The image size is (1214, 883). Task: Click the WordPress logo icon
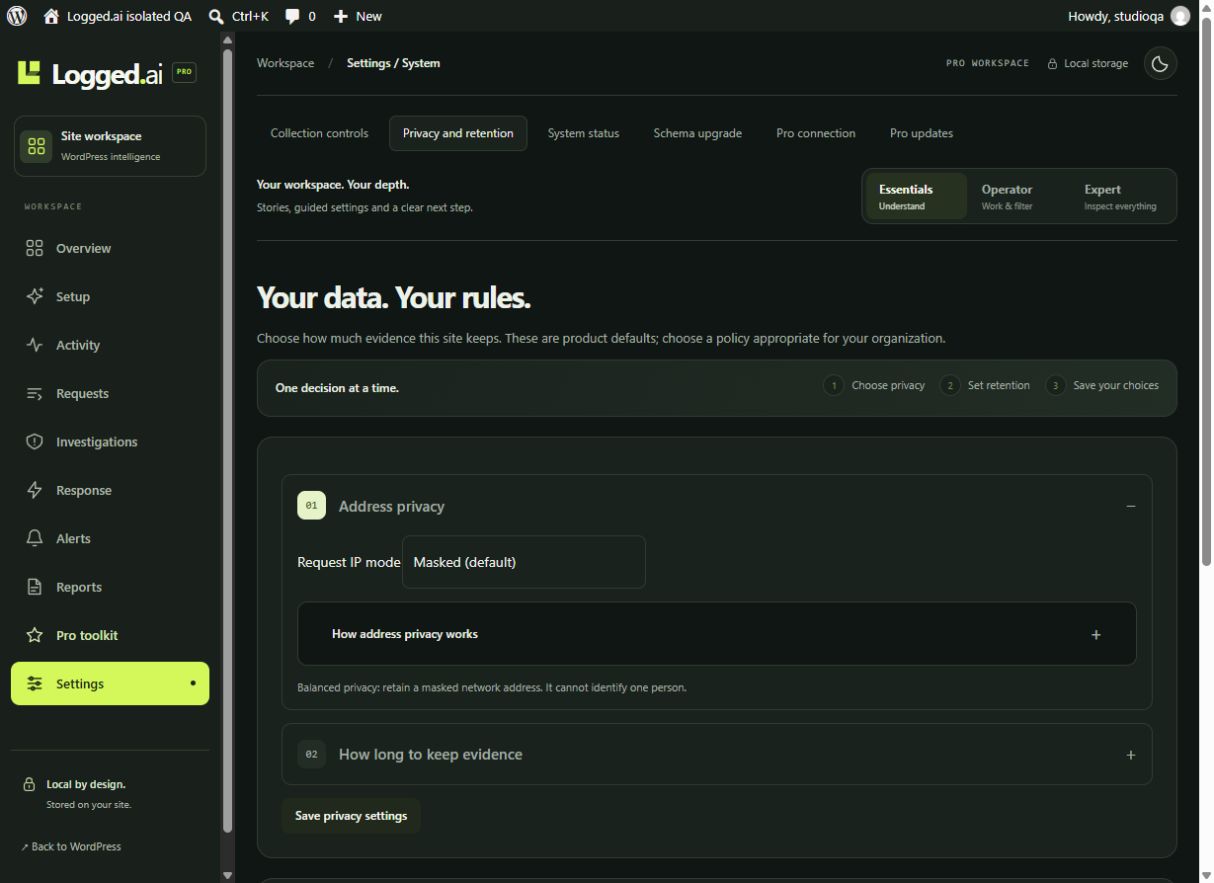16,16
